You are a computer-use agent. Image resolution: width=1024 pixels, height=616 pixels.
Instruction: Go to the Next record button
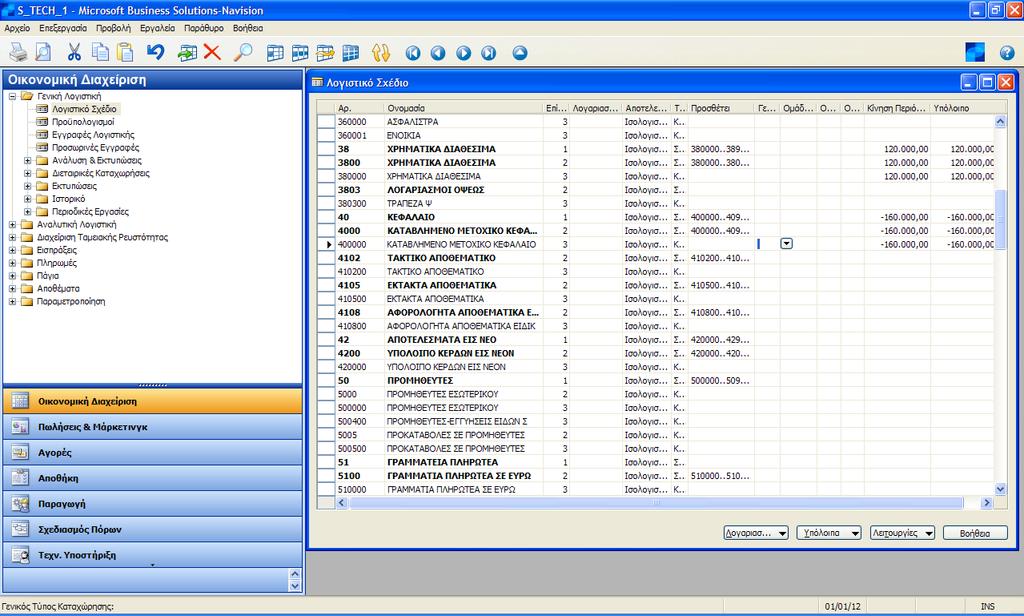[x=463, y=54]
